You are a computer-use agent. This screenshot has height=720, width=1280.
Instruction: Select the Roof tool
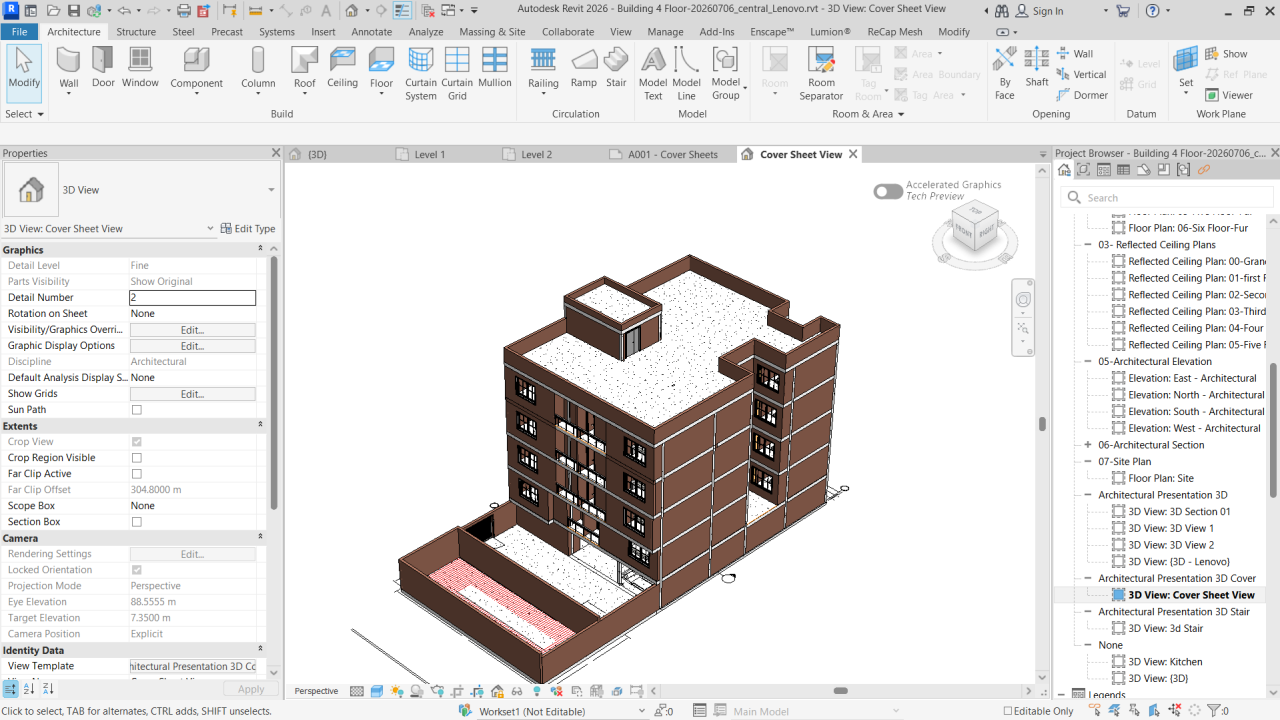[304, 70]
